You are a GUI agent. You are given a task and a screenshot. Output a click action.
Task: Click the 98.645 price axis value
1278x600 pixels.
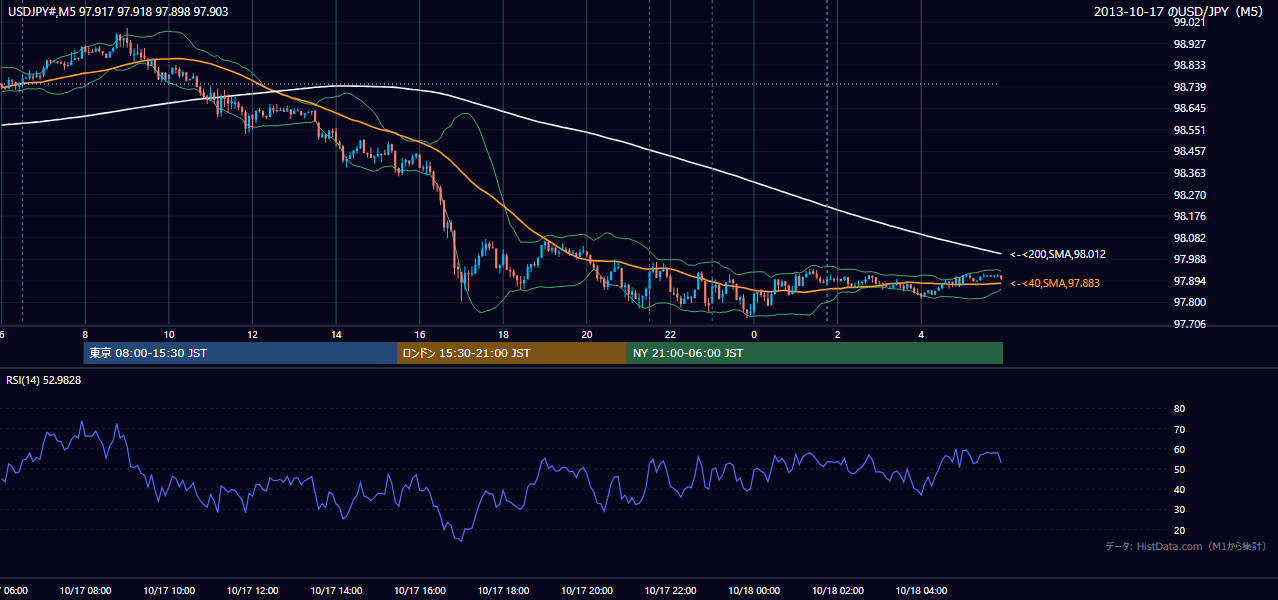point(1188,108)
